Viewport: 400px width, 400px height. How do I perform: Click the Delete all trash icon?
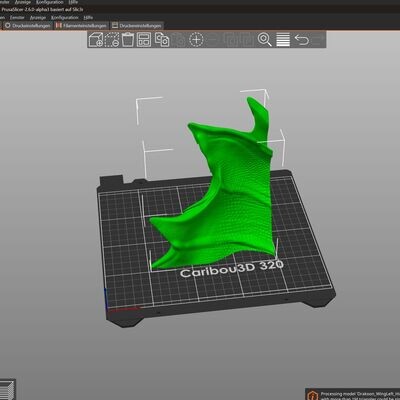coord(128,39)
